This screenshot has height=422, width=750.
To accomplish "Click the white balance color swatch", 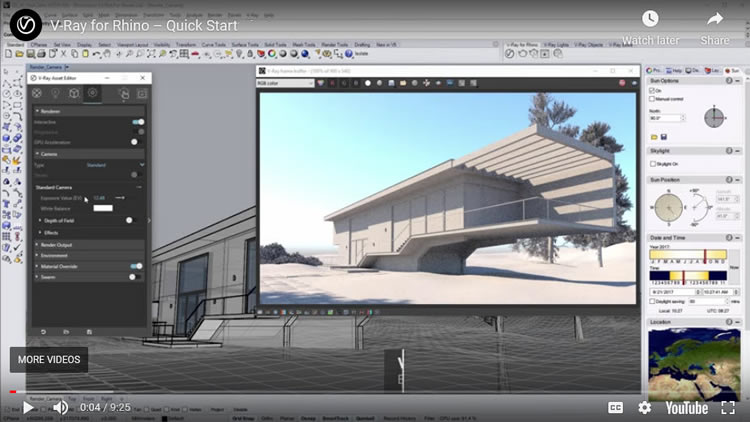I will coord(103,208).
